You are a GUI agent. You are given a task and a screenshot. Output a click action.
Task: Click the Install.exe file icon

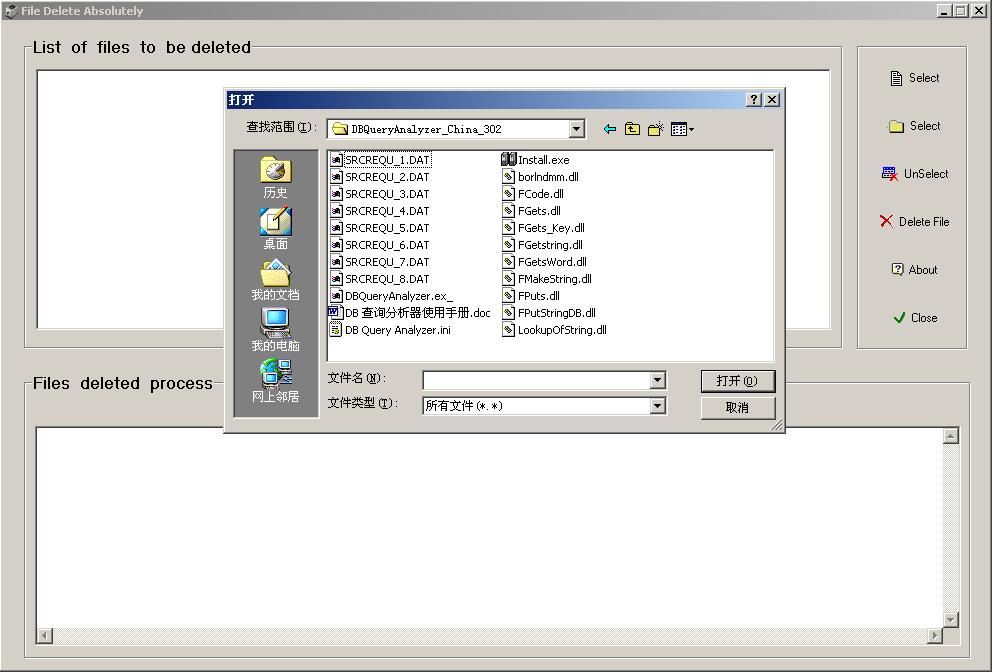click(x=509, y=159)
